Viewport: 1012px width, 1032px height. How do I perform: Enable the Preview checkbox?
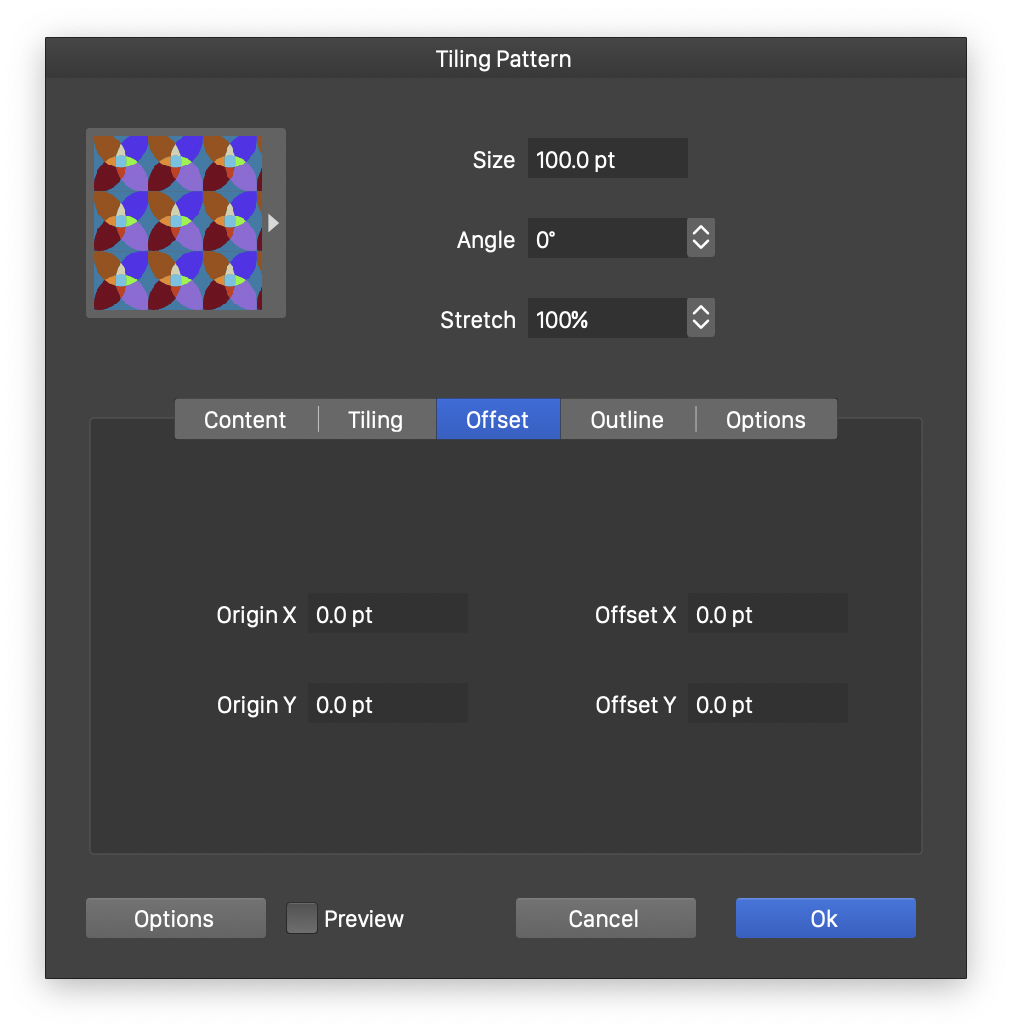pyautogui.click(x=302, y=918)
